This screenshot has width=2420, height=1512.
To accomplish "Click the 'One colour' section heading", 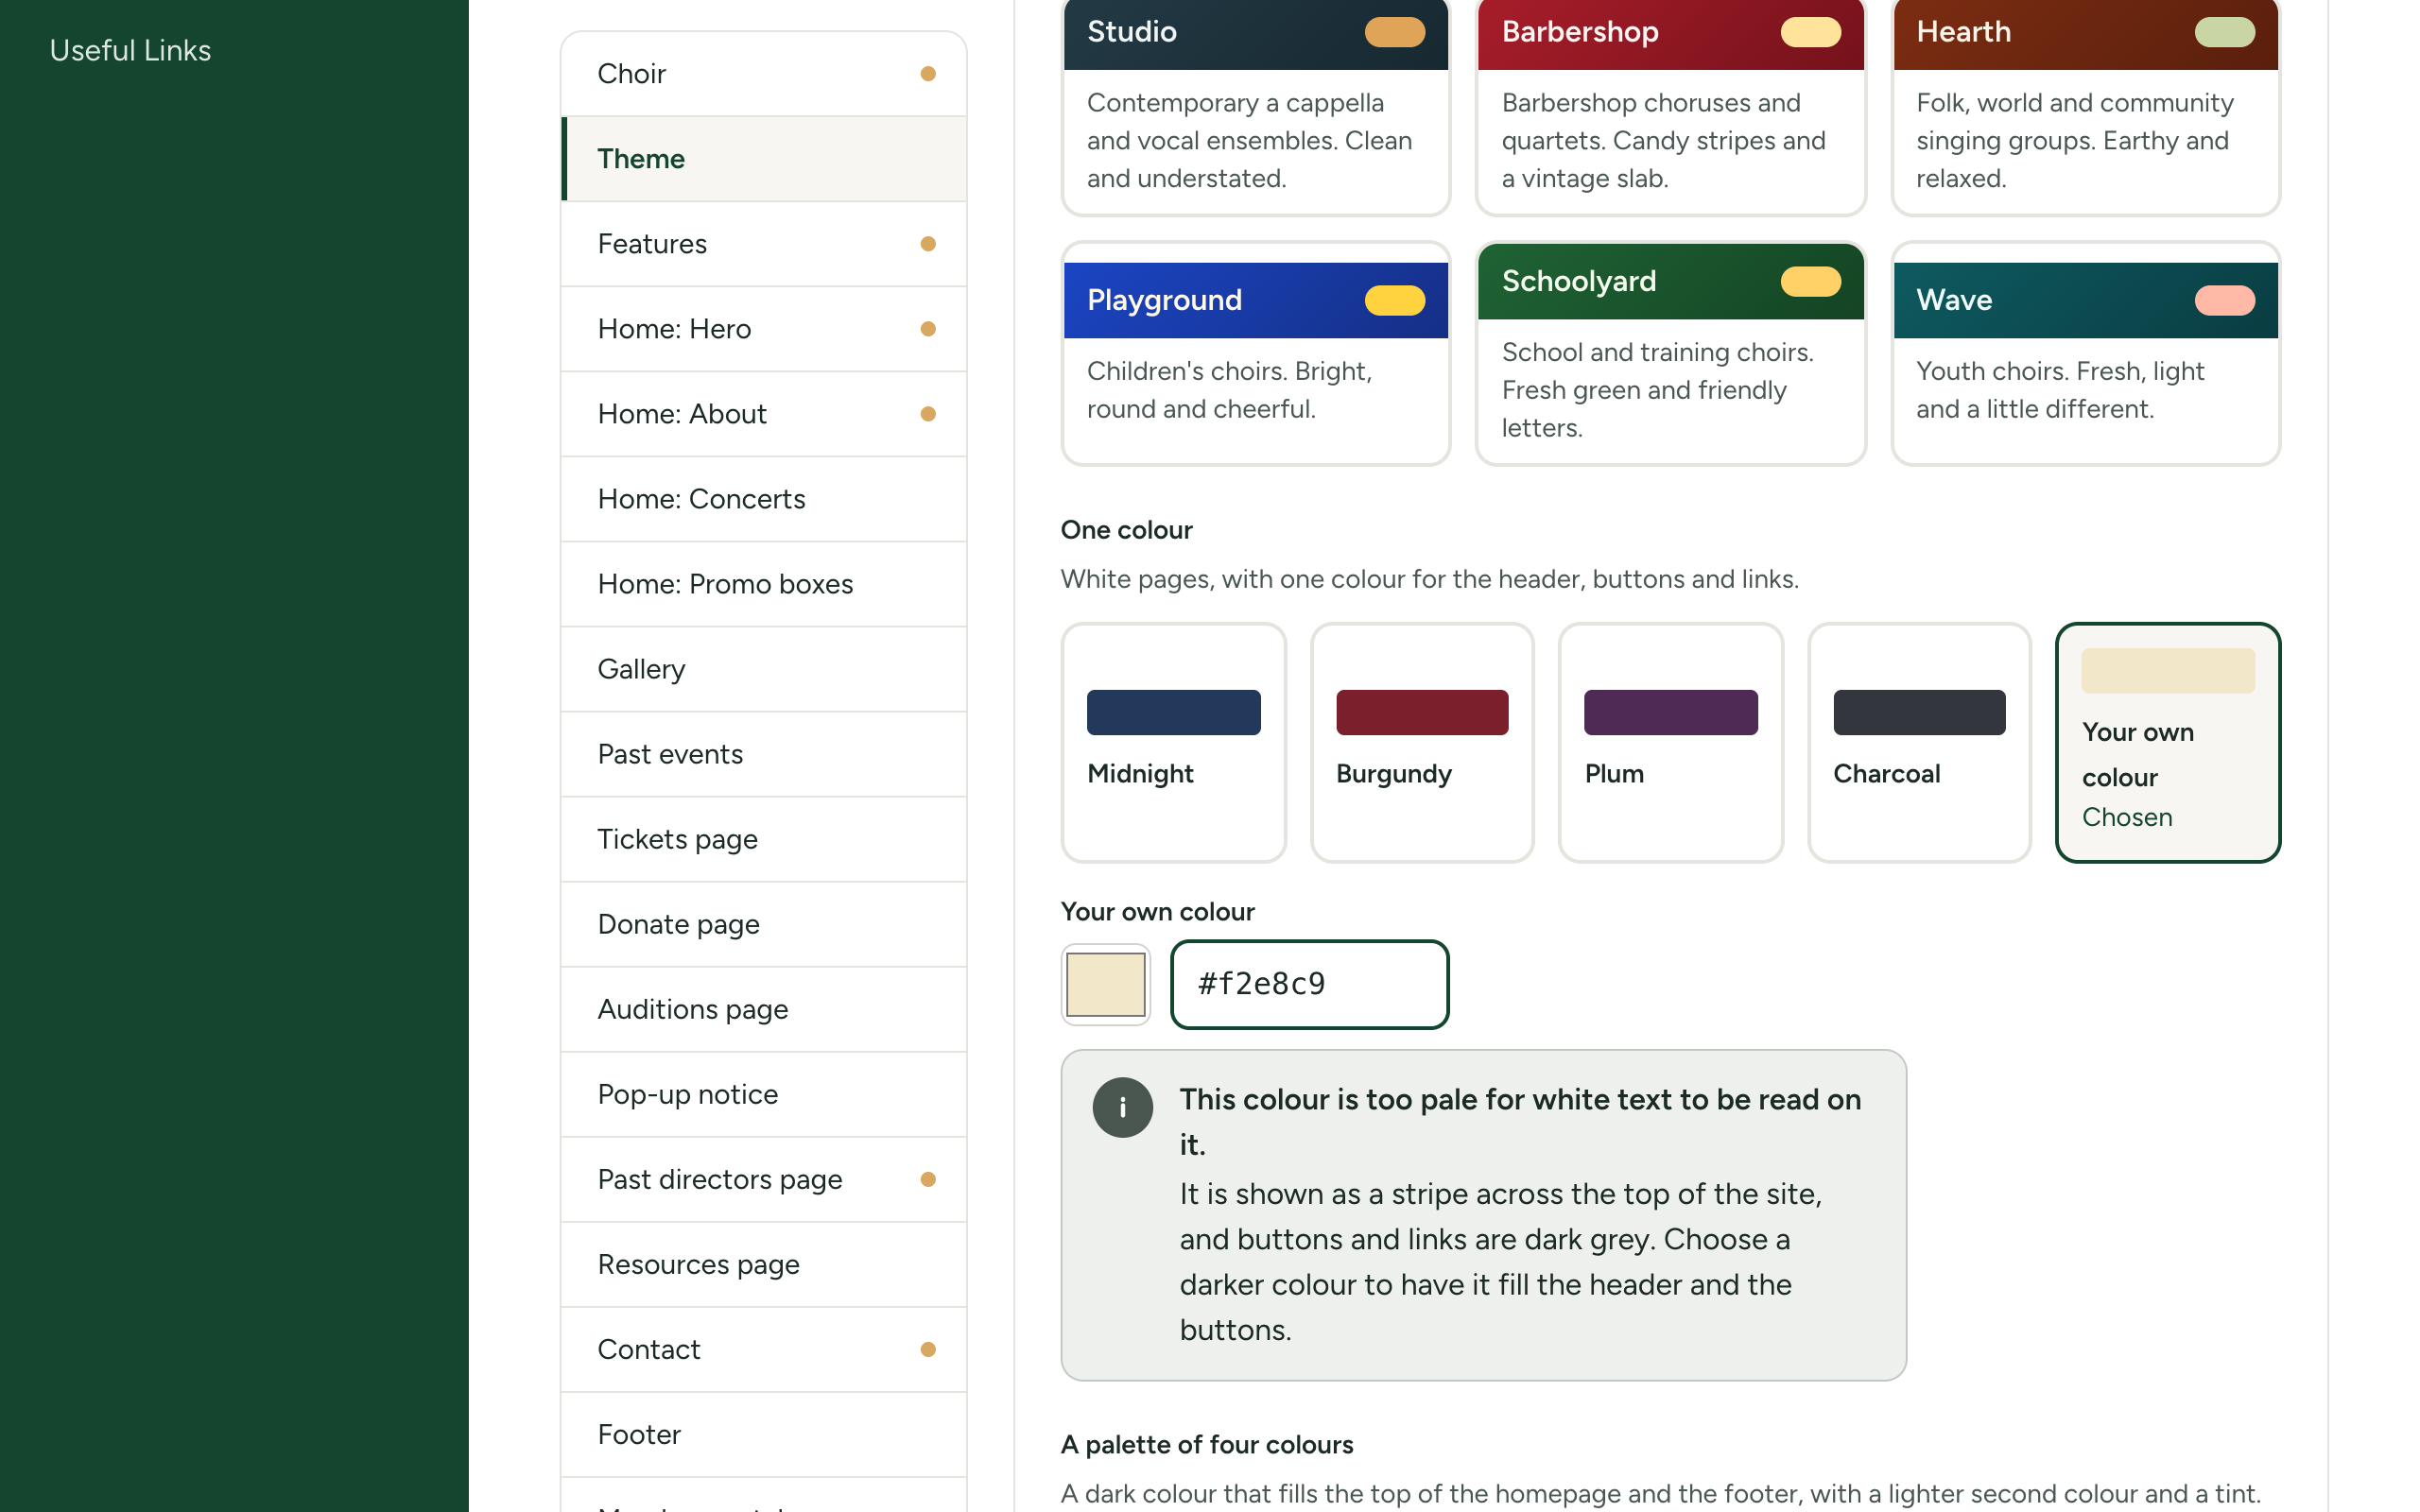I will (x=1127, y=530).
